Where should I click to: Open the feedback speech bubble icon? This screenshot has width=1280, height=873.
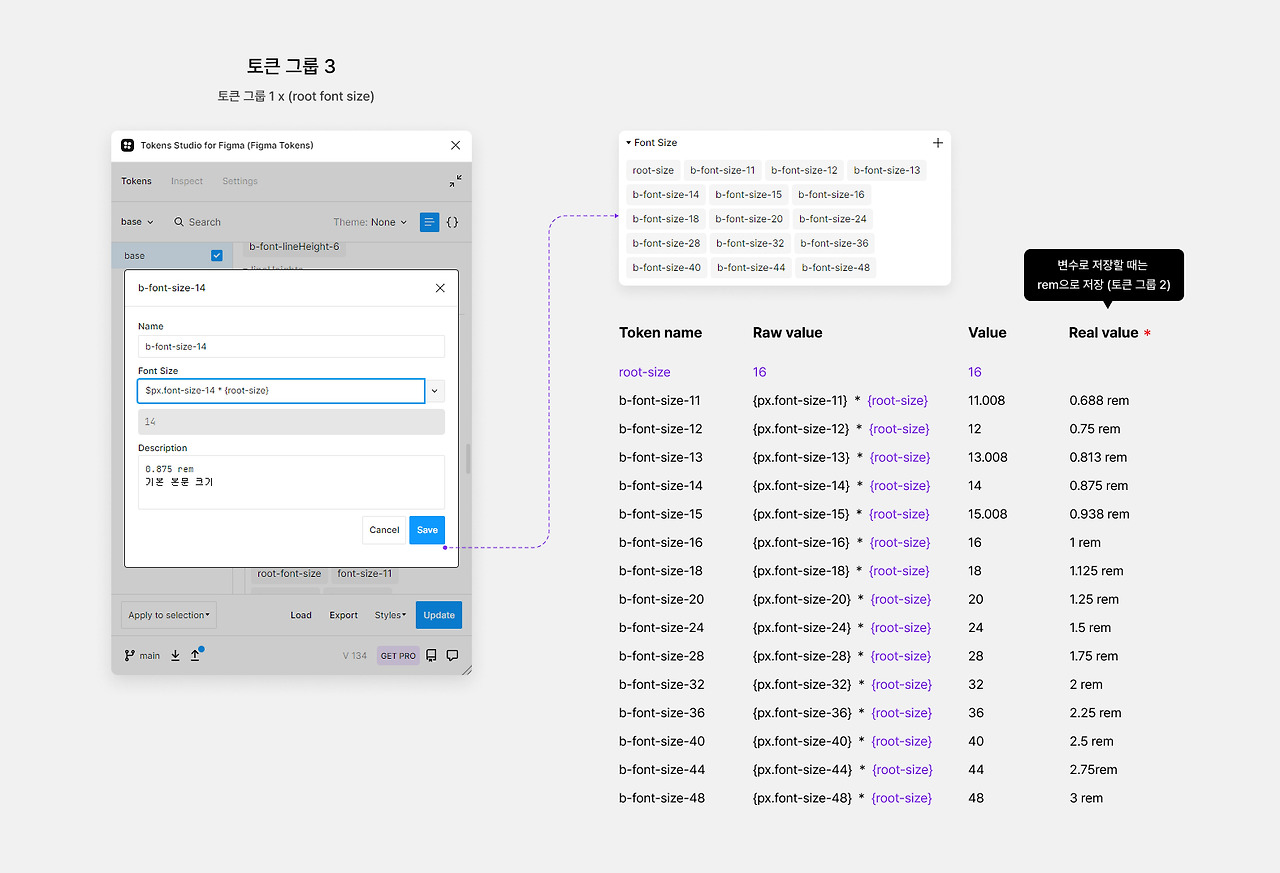(x=452, y=656)
